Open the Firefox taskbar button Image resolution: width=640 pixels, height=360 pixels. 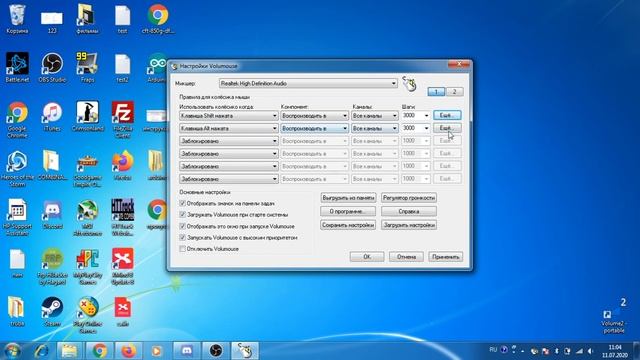point(128,351)
